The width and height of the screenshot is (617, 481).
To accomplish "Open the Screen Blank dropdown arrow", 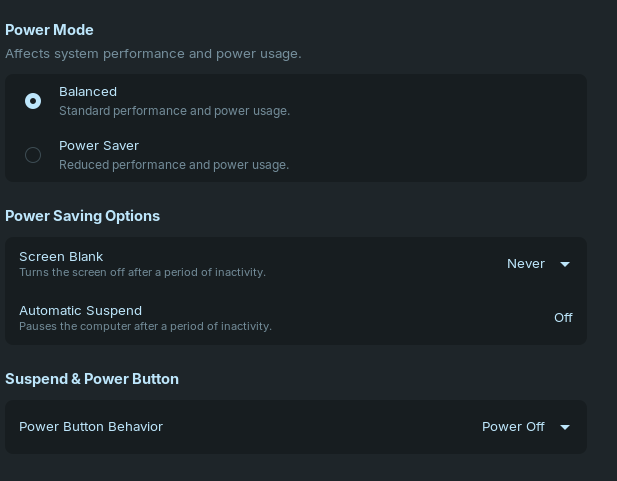I will pyautogui.click(x=565, y=264).
